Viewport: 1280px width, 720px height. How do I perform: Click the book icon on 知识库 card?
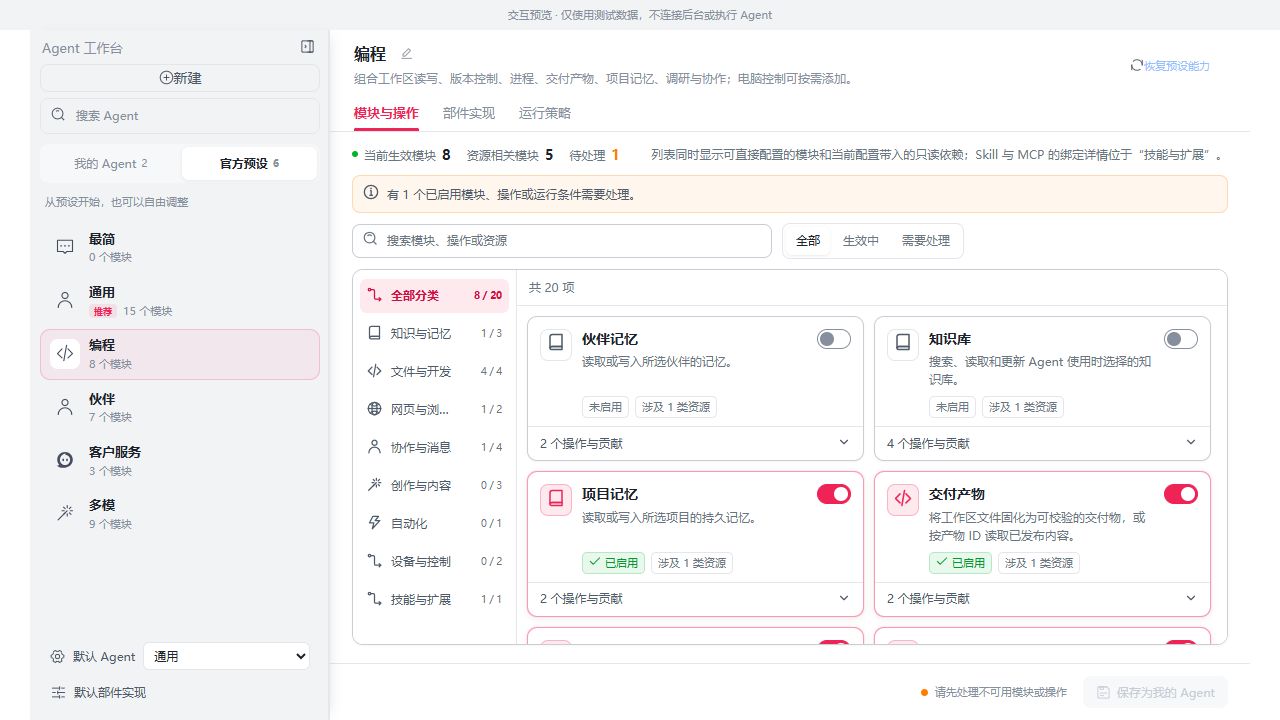(903, 344)
